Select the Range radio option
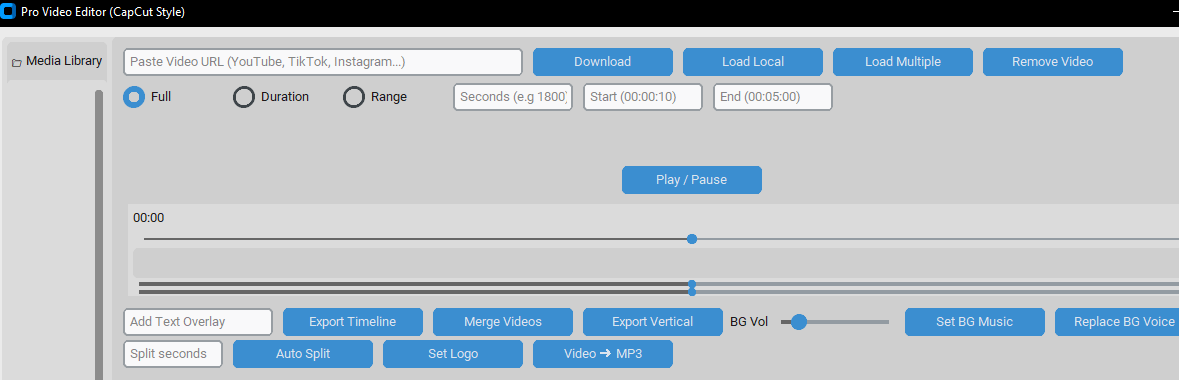Image resolution: width=1179 pixels, height=380 pixels. pos(353,97)
